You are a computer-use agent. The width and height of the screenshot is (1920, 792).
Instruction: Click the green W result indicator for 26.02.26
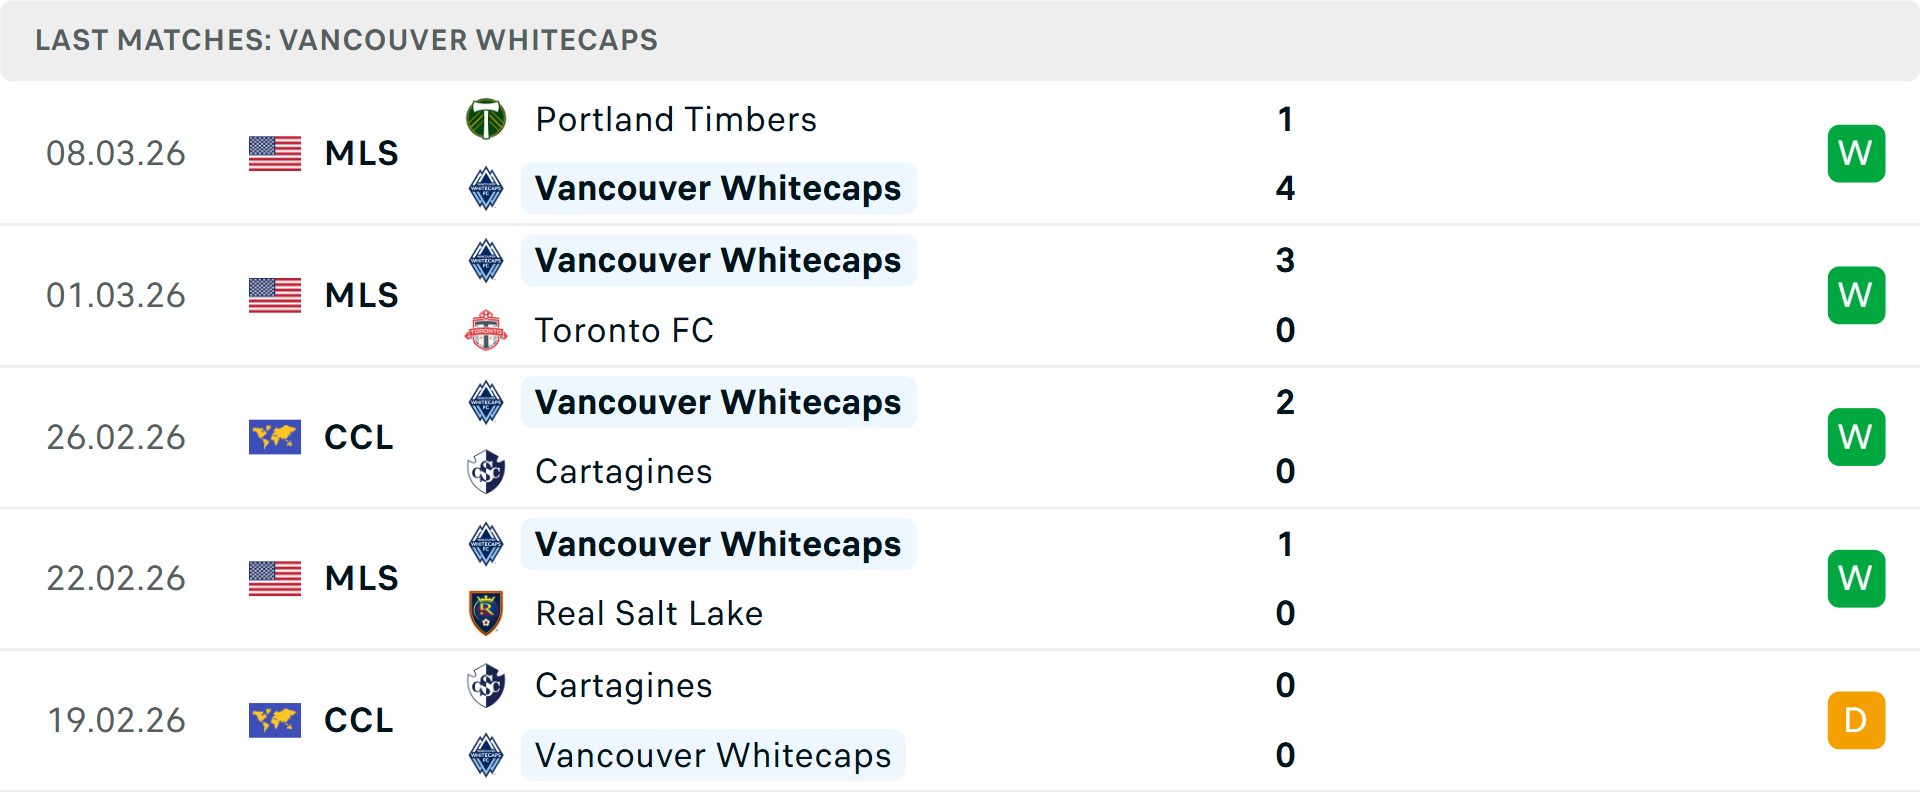(1856, 437)
